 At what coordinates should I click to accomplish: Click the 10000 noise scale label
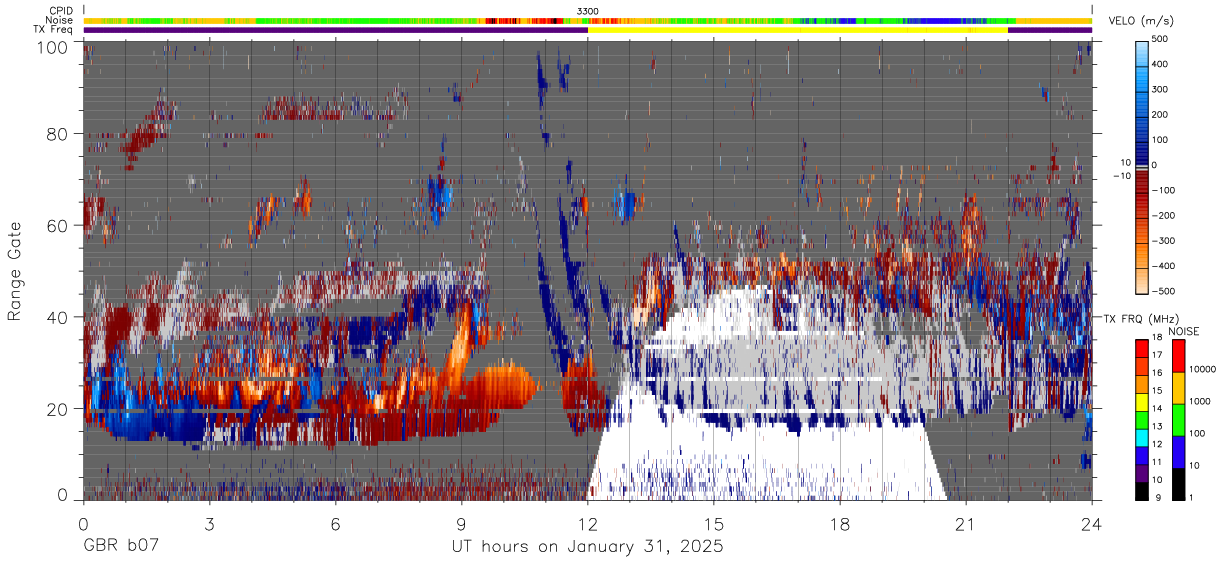tap(1203, 370)
